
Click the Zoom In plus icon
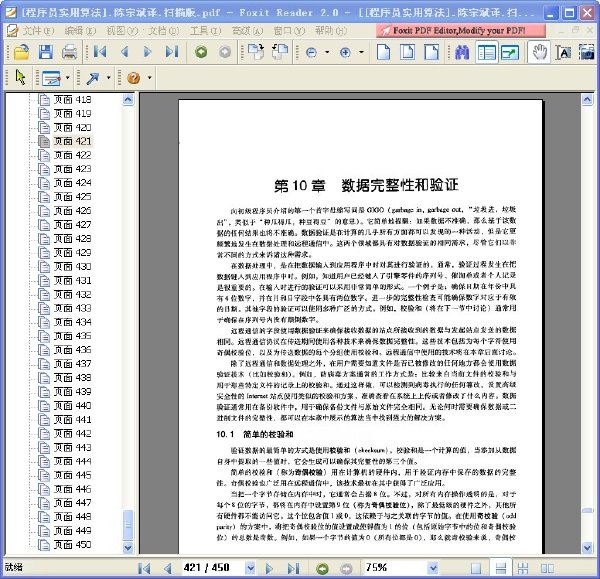[x=345, y=52]
